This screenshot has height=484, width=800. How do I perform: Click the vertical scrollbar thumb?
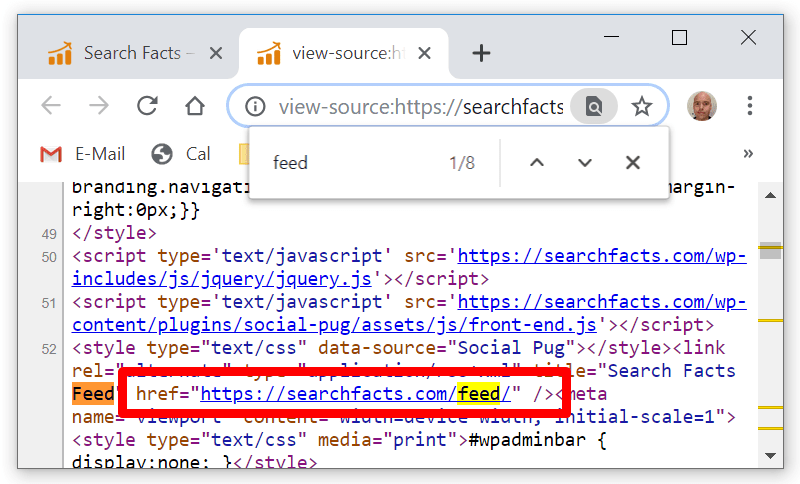tap(770, 250)
